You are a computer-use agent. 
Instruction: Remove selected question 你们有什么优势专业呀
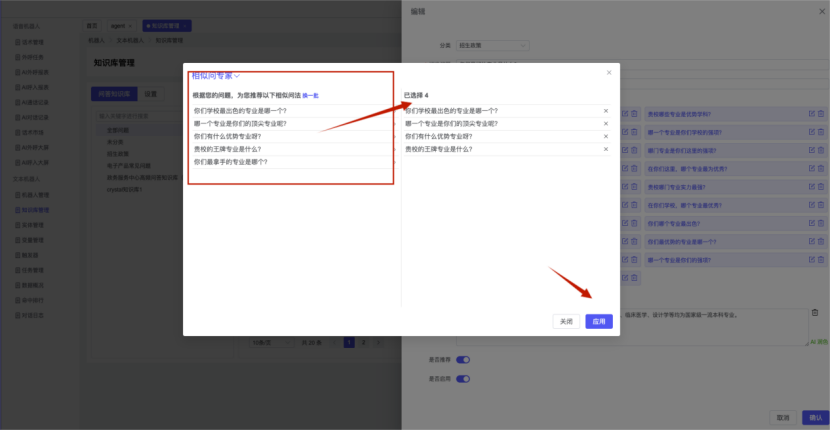[605, 136]
